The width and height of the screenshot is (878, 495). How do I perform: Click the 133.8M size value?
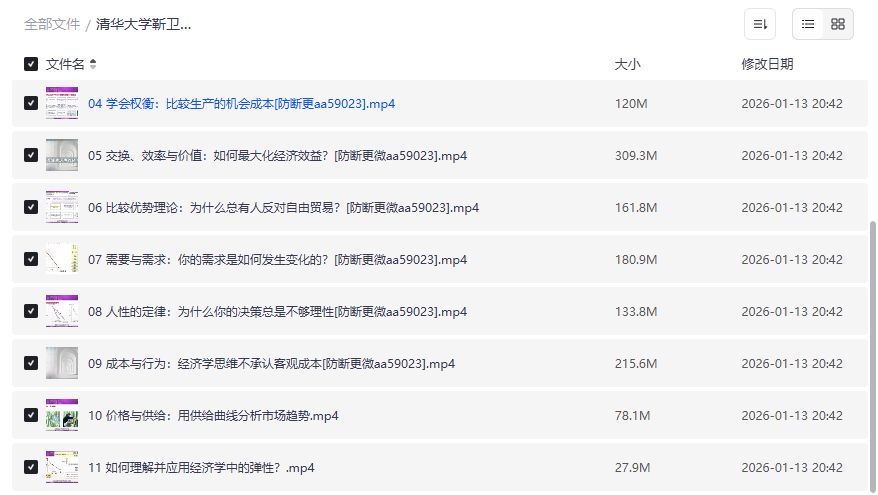pyautogui.click(x=636, y=312)
